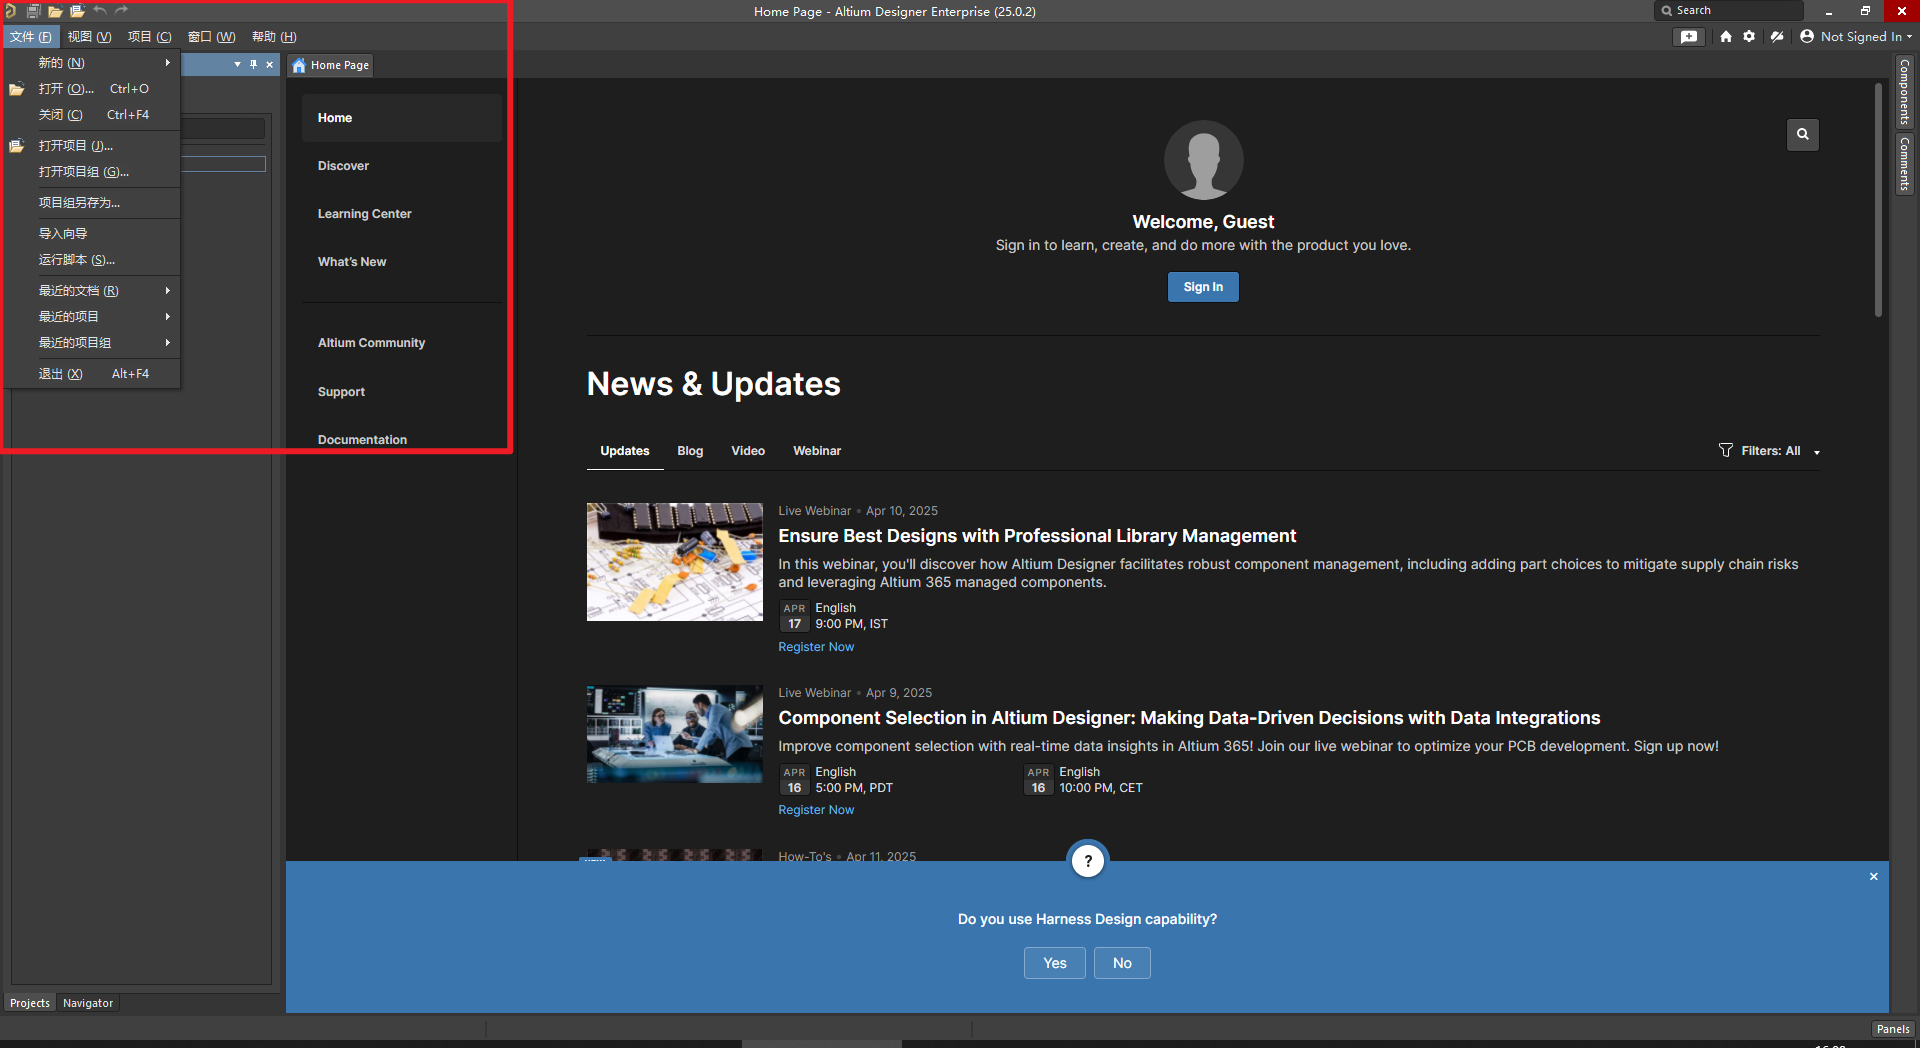Expand the 新的 (N) submenu
Screen dimensions: 1920x1048
click(x=92, y=63)
